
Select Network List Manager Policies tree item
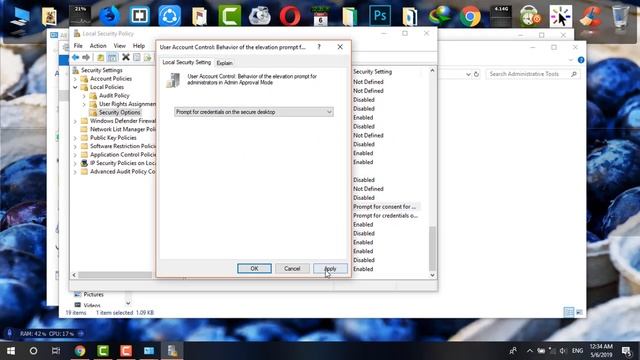[123, 129]
